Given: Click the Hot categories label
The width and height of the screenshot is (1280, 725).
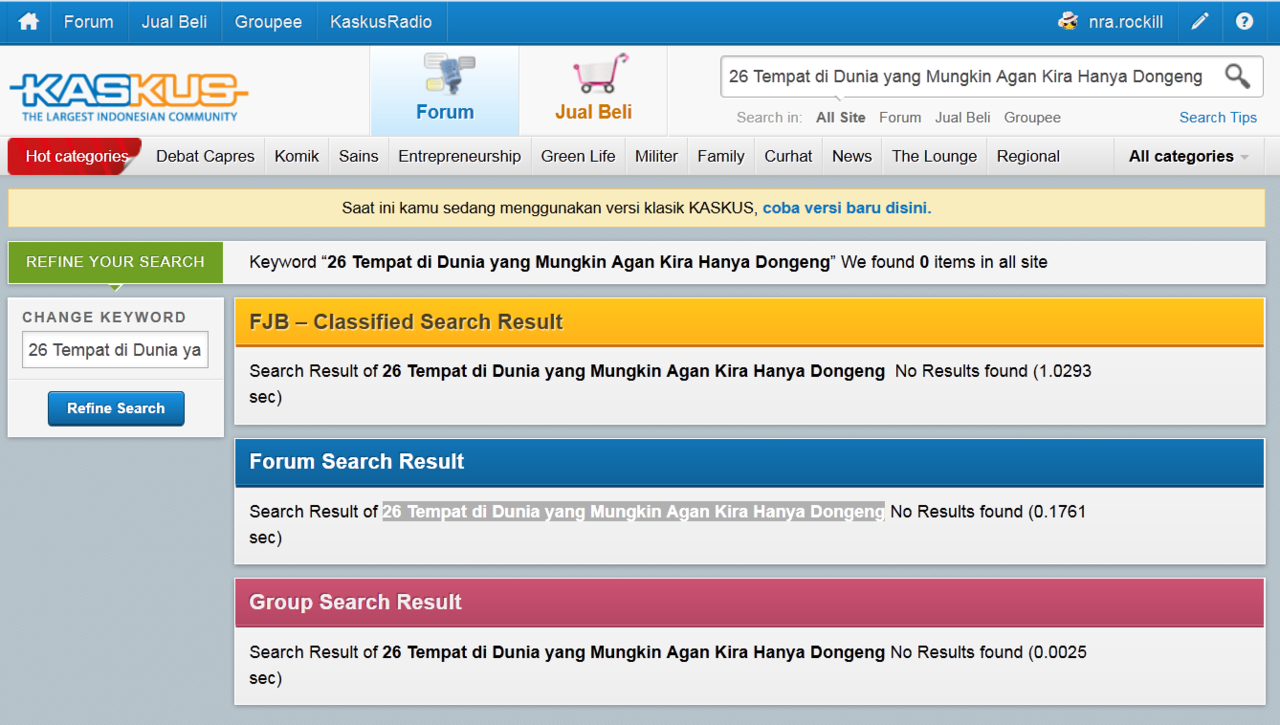Looking at the screenshot, I should [x=77, y=156].
